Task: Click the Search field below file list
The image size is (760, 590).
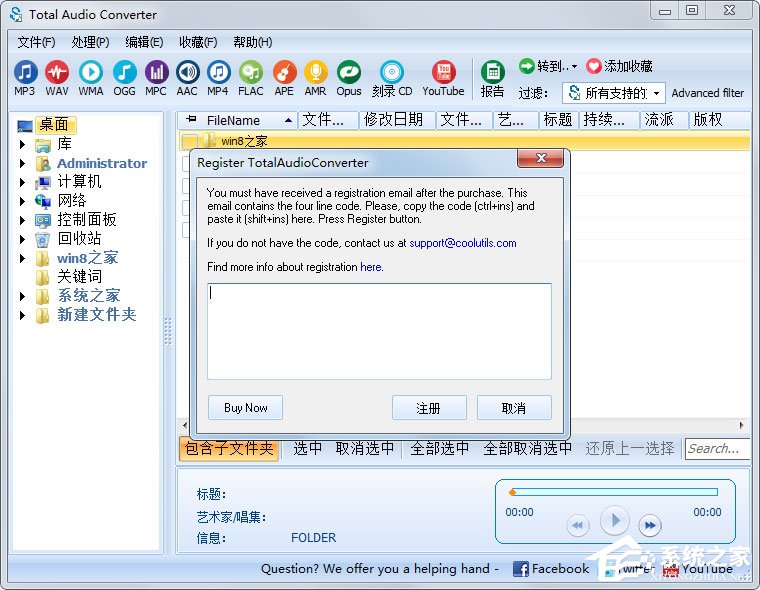Action: [717, 449]
